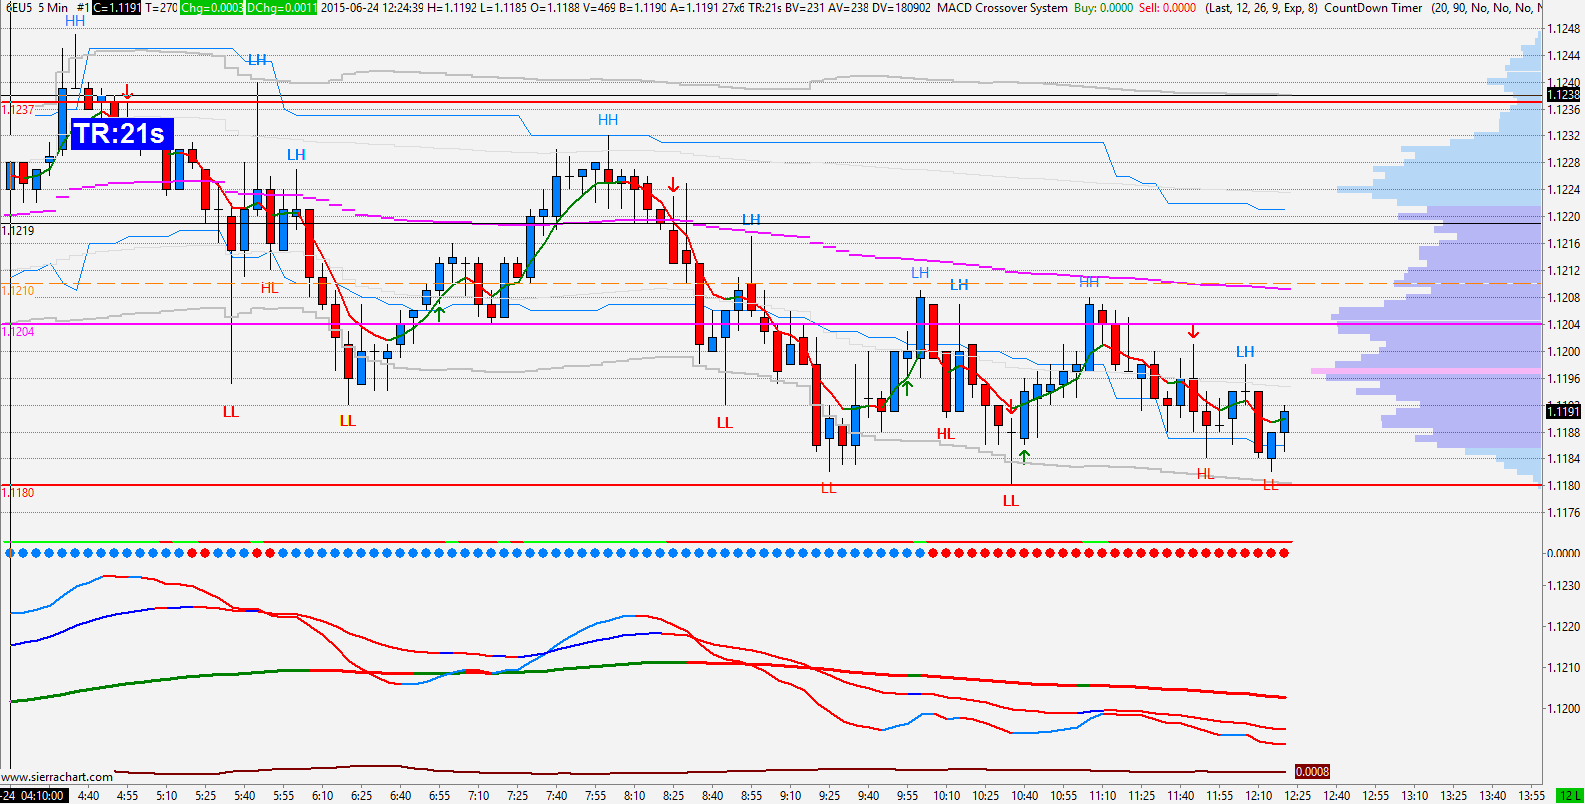Click the green Buy: 0.0000 value
Viewport: 1585px width, 804px height.
(x=1104, y=7)
